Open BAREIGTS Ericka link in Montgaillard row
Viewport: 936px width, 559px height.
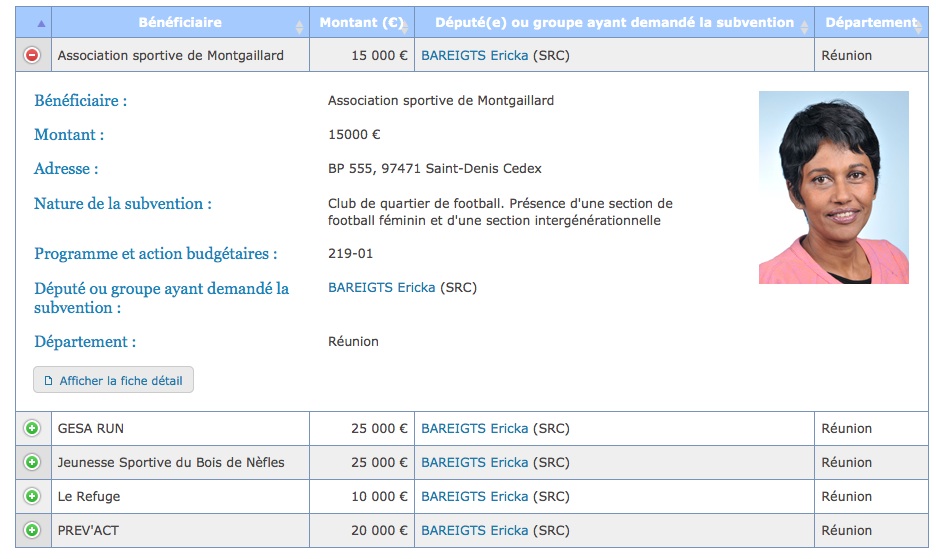coord(475,56)
